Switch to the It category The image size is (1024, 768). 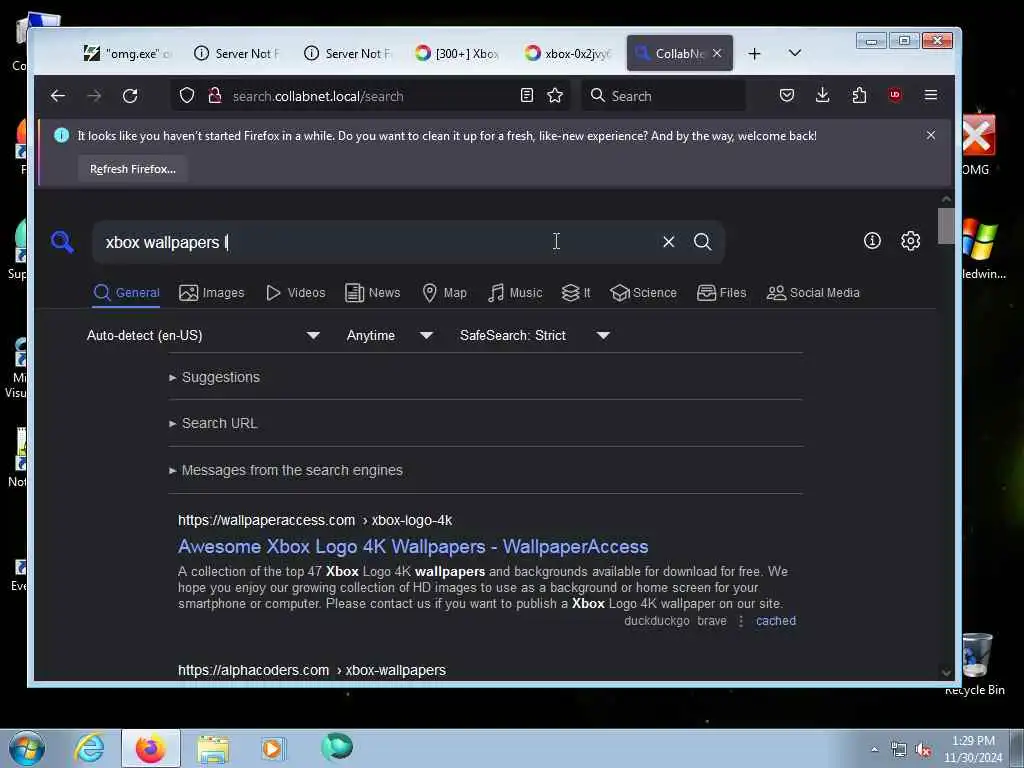point(576,293)
